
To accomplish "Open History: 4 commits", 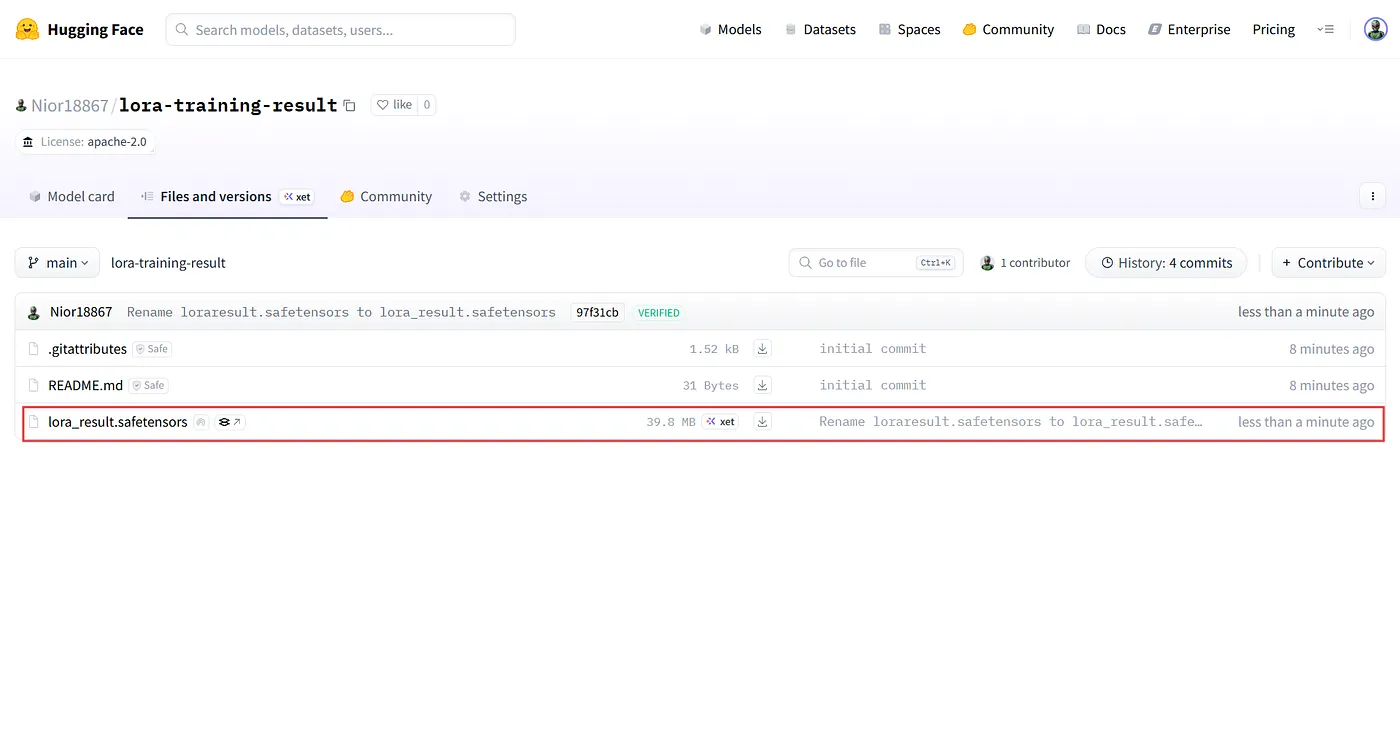I will pos(1166,263).
